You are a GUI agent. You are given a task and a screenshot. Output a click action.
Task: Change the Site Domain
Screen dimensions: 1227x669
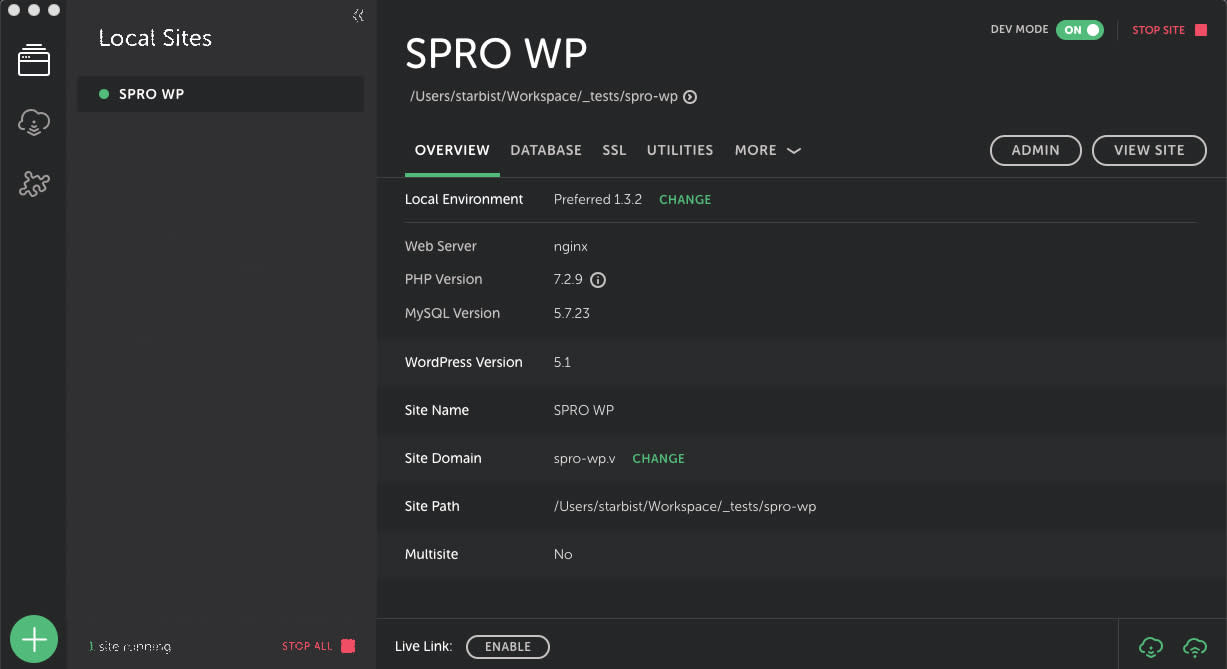[x=658, y=459]
